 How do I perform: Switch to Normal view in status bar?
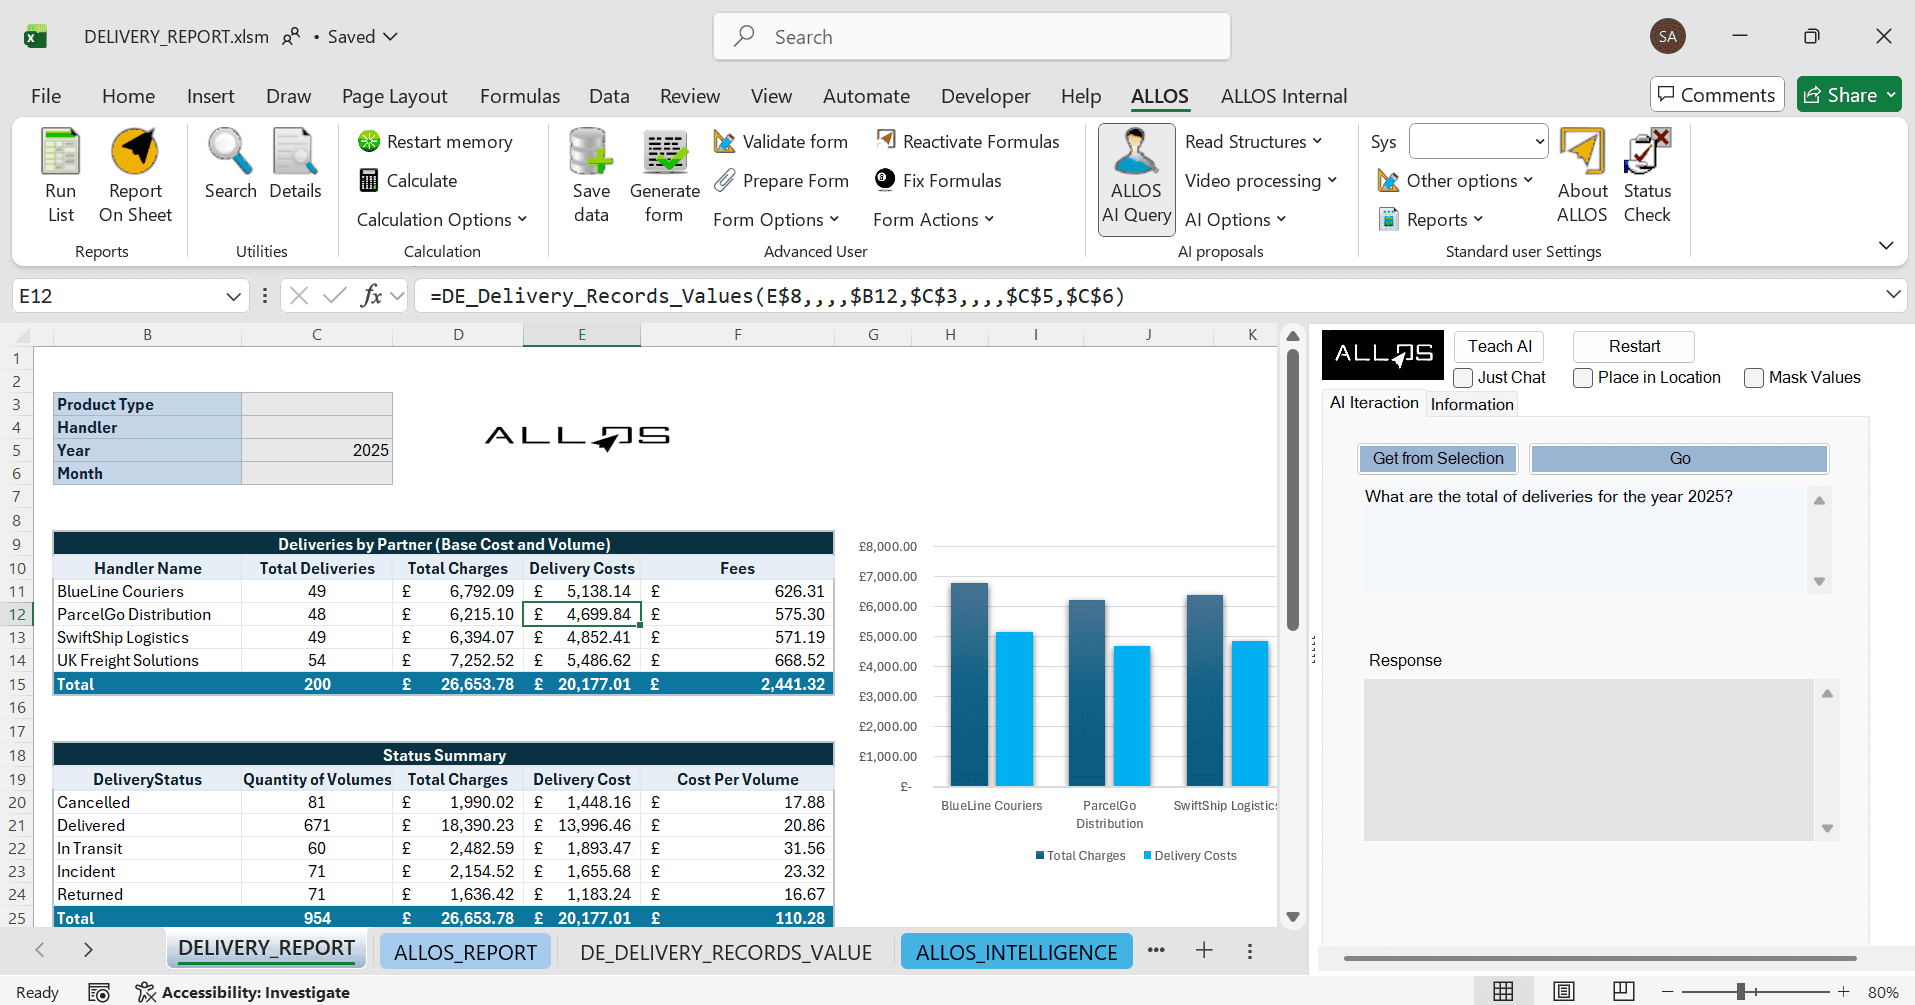(x=1503, y=991)
